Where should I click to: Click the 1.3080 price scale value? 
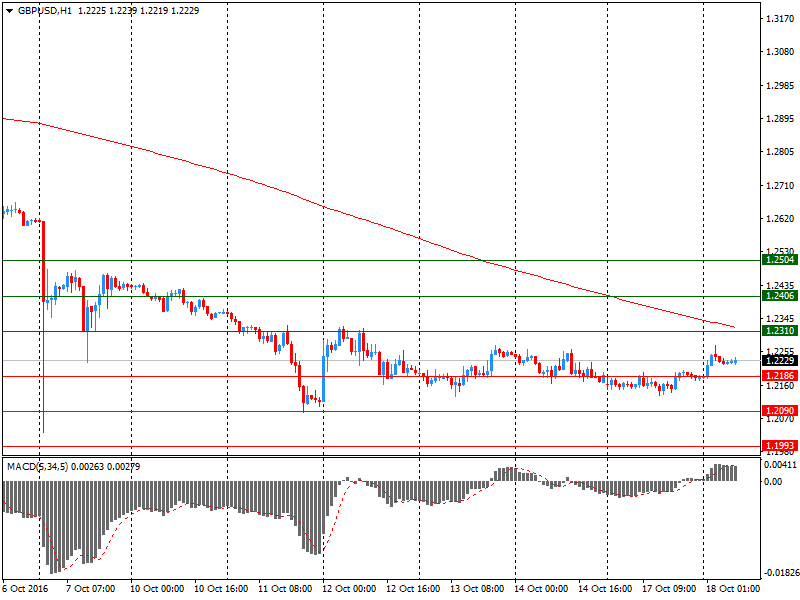coord(780,52)
